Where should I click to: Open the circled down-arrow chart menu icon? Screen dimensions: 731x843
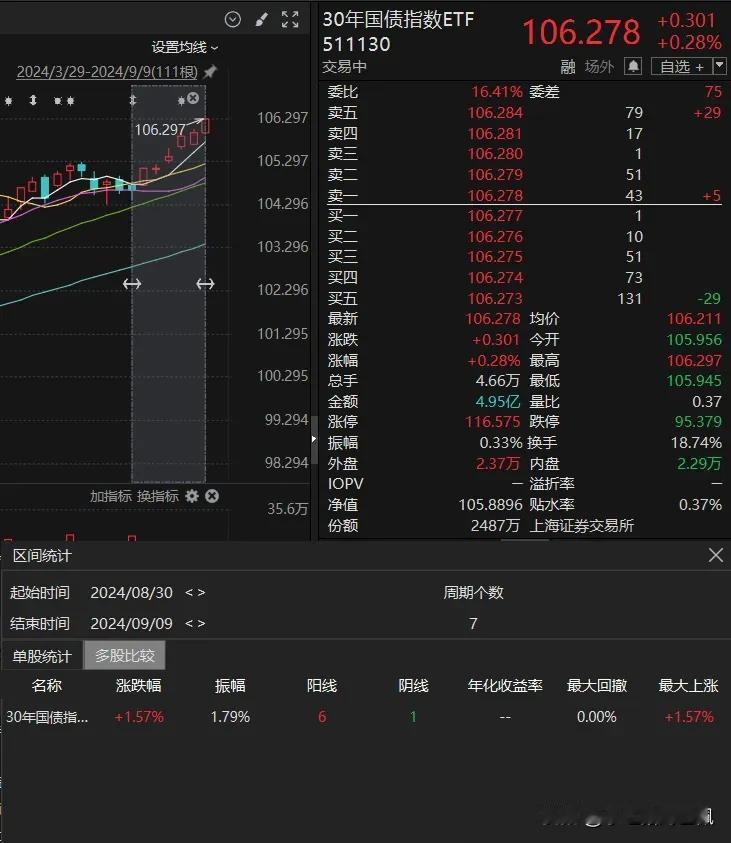click(x=233, y=20)
